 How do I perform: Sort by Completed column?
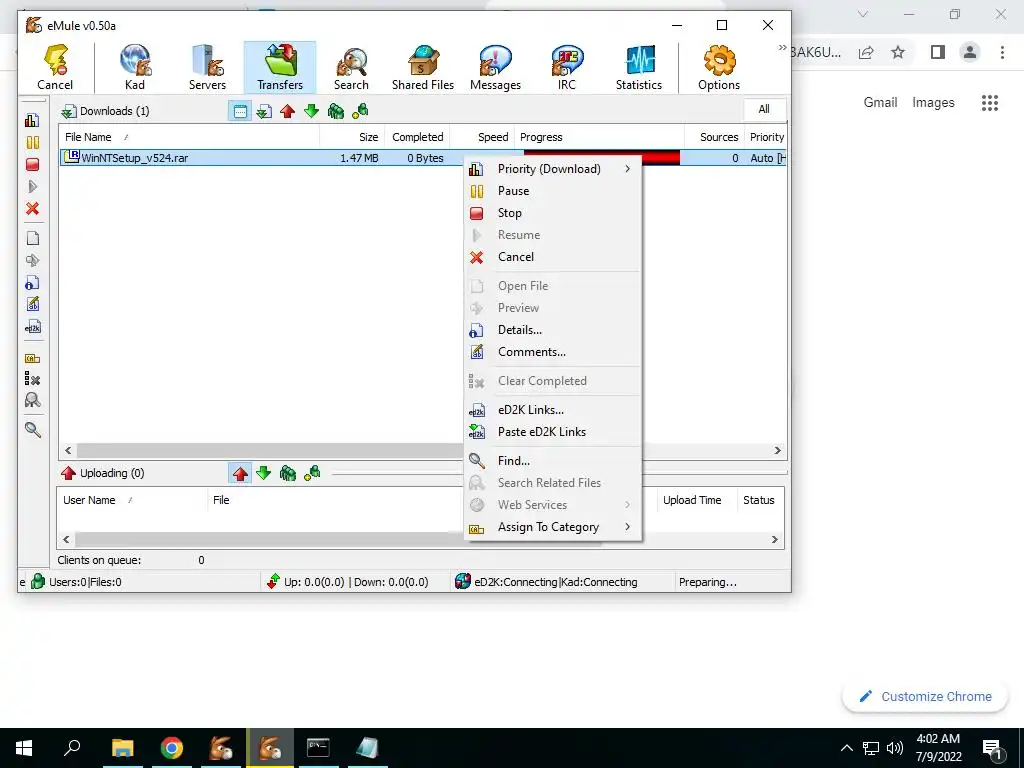click(x=417, y=137)
